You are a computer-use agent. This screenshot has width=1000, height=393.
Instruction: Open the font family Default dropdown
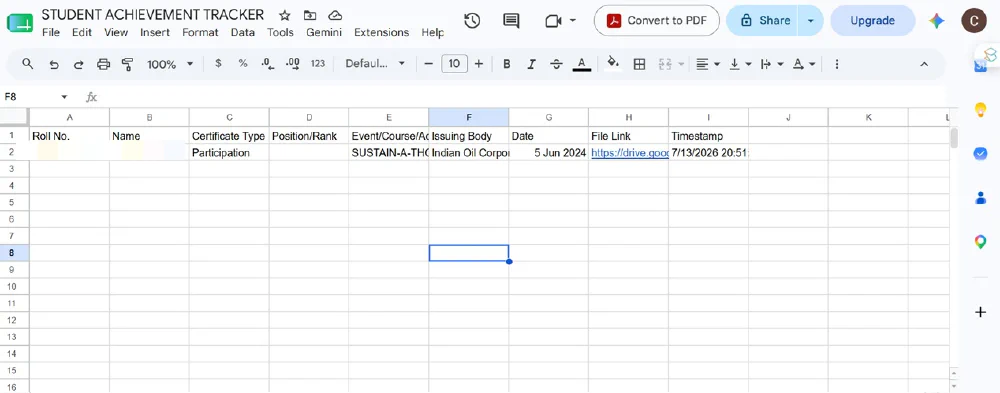375,64
